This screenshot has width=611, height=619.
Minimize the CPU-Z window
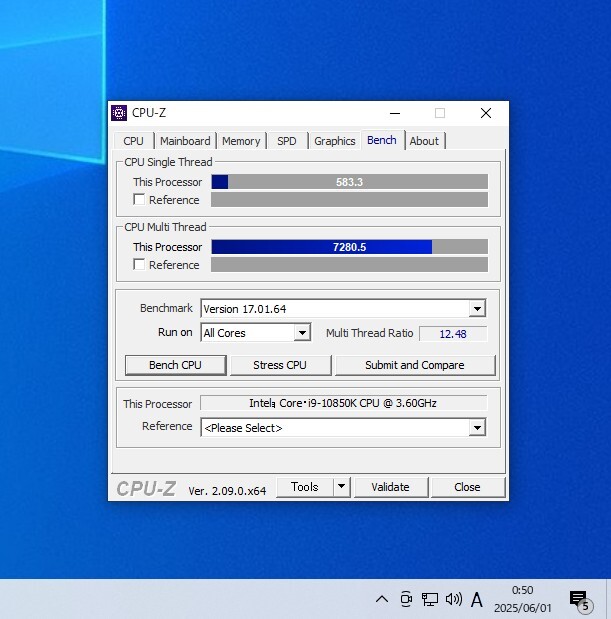tap(395, 113)
